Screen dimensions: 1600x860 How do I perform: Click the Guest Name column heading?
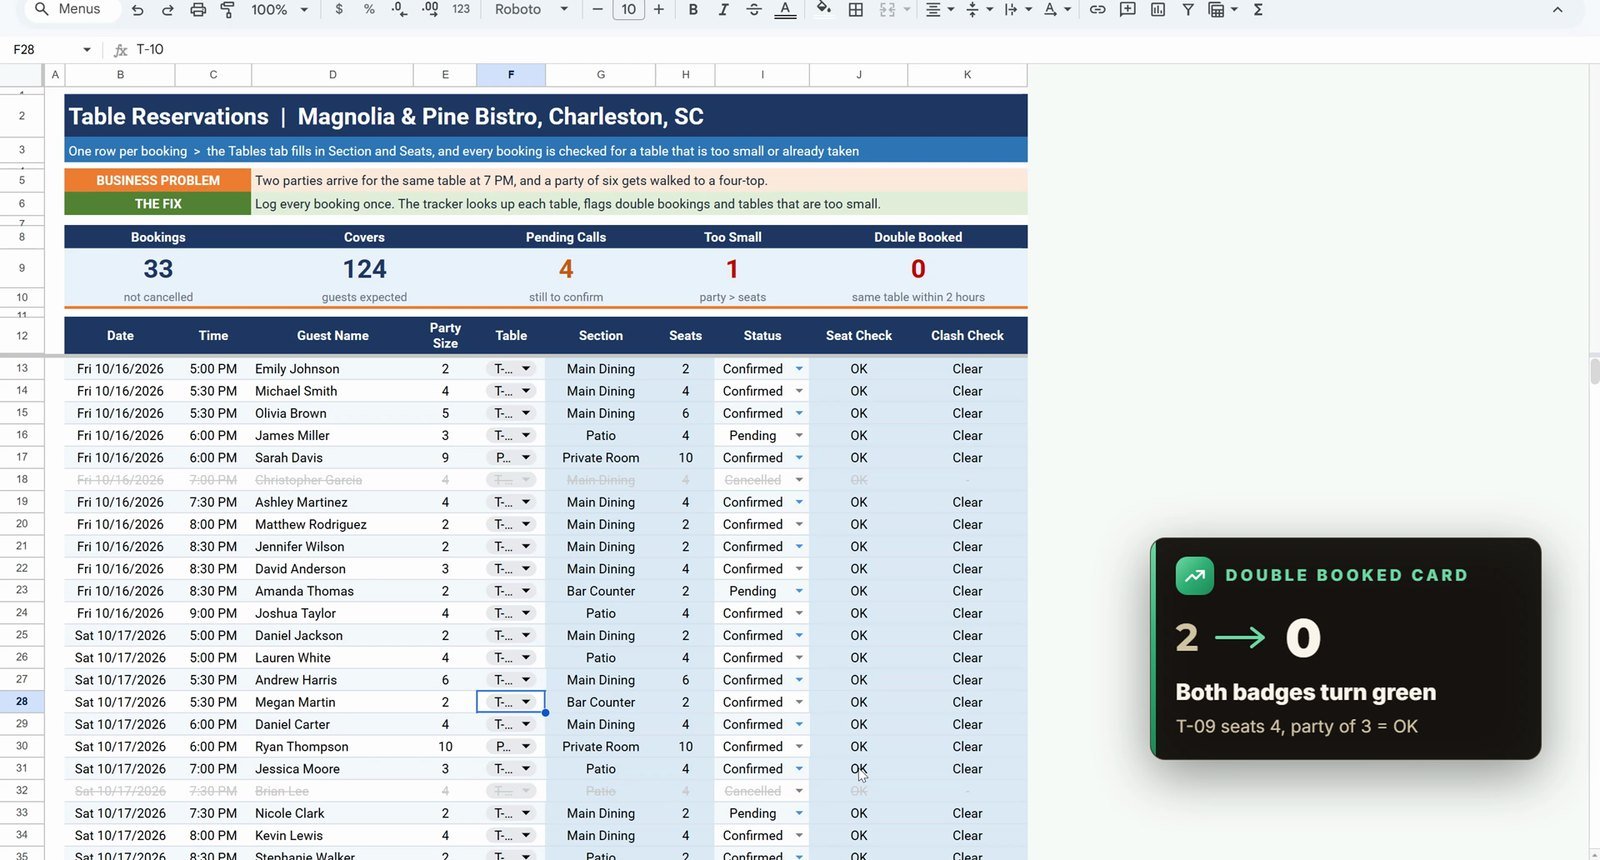[x=333, y=336]
